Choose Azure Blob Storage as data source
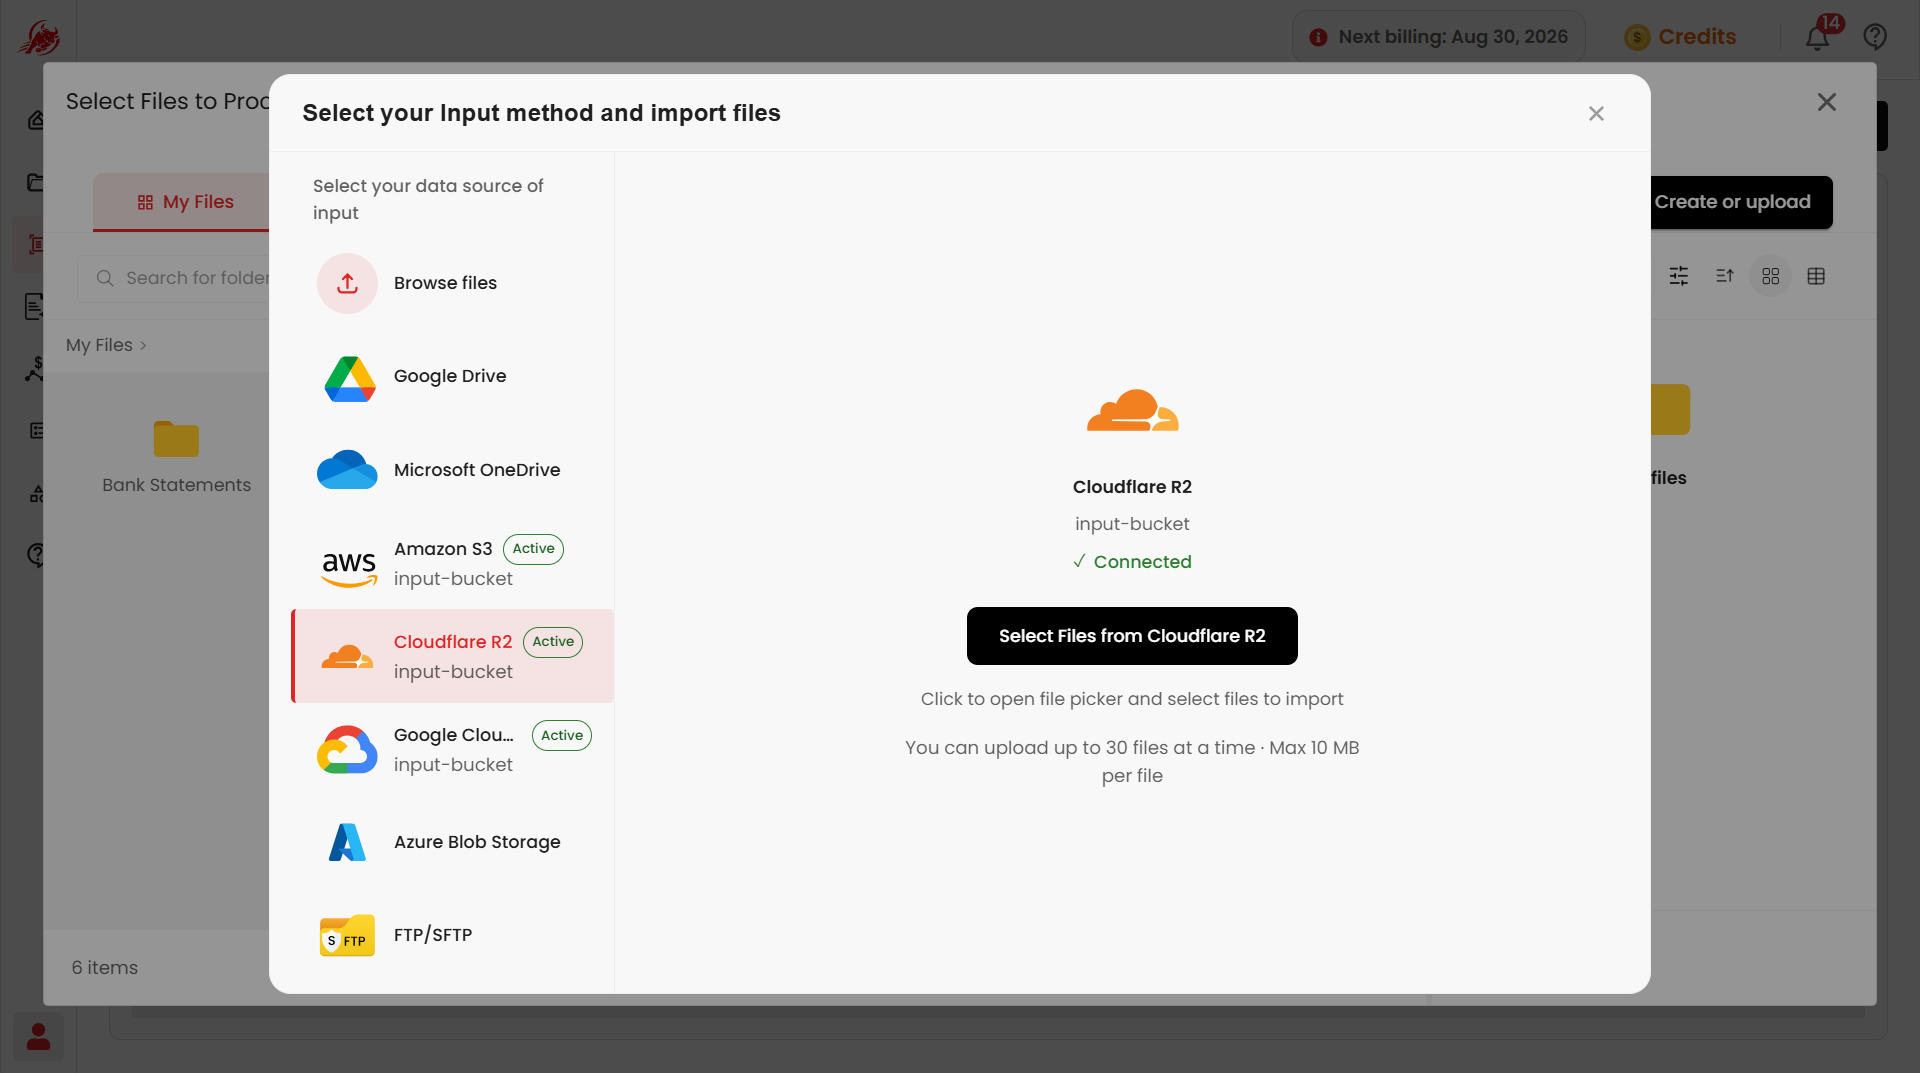This screenshot has height=1073, width=1920. pos(453,843)
